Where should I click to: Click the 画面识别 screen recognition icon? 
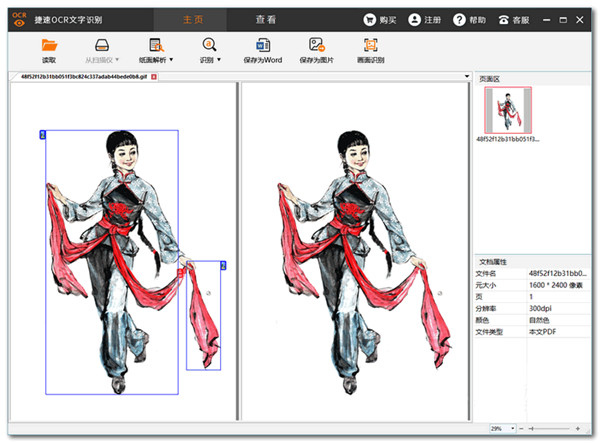coord(370,45)
